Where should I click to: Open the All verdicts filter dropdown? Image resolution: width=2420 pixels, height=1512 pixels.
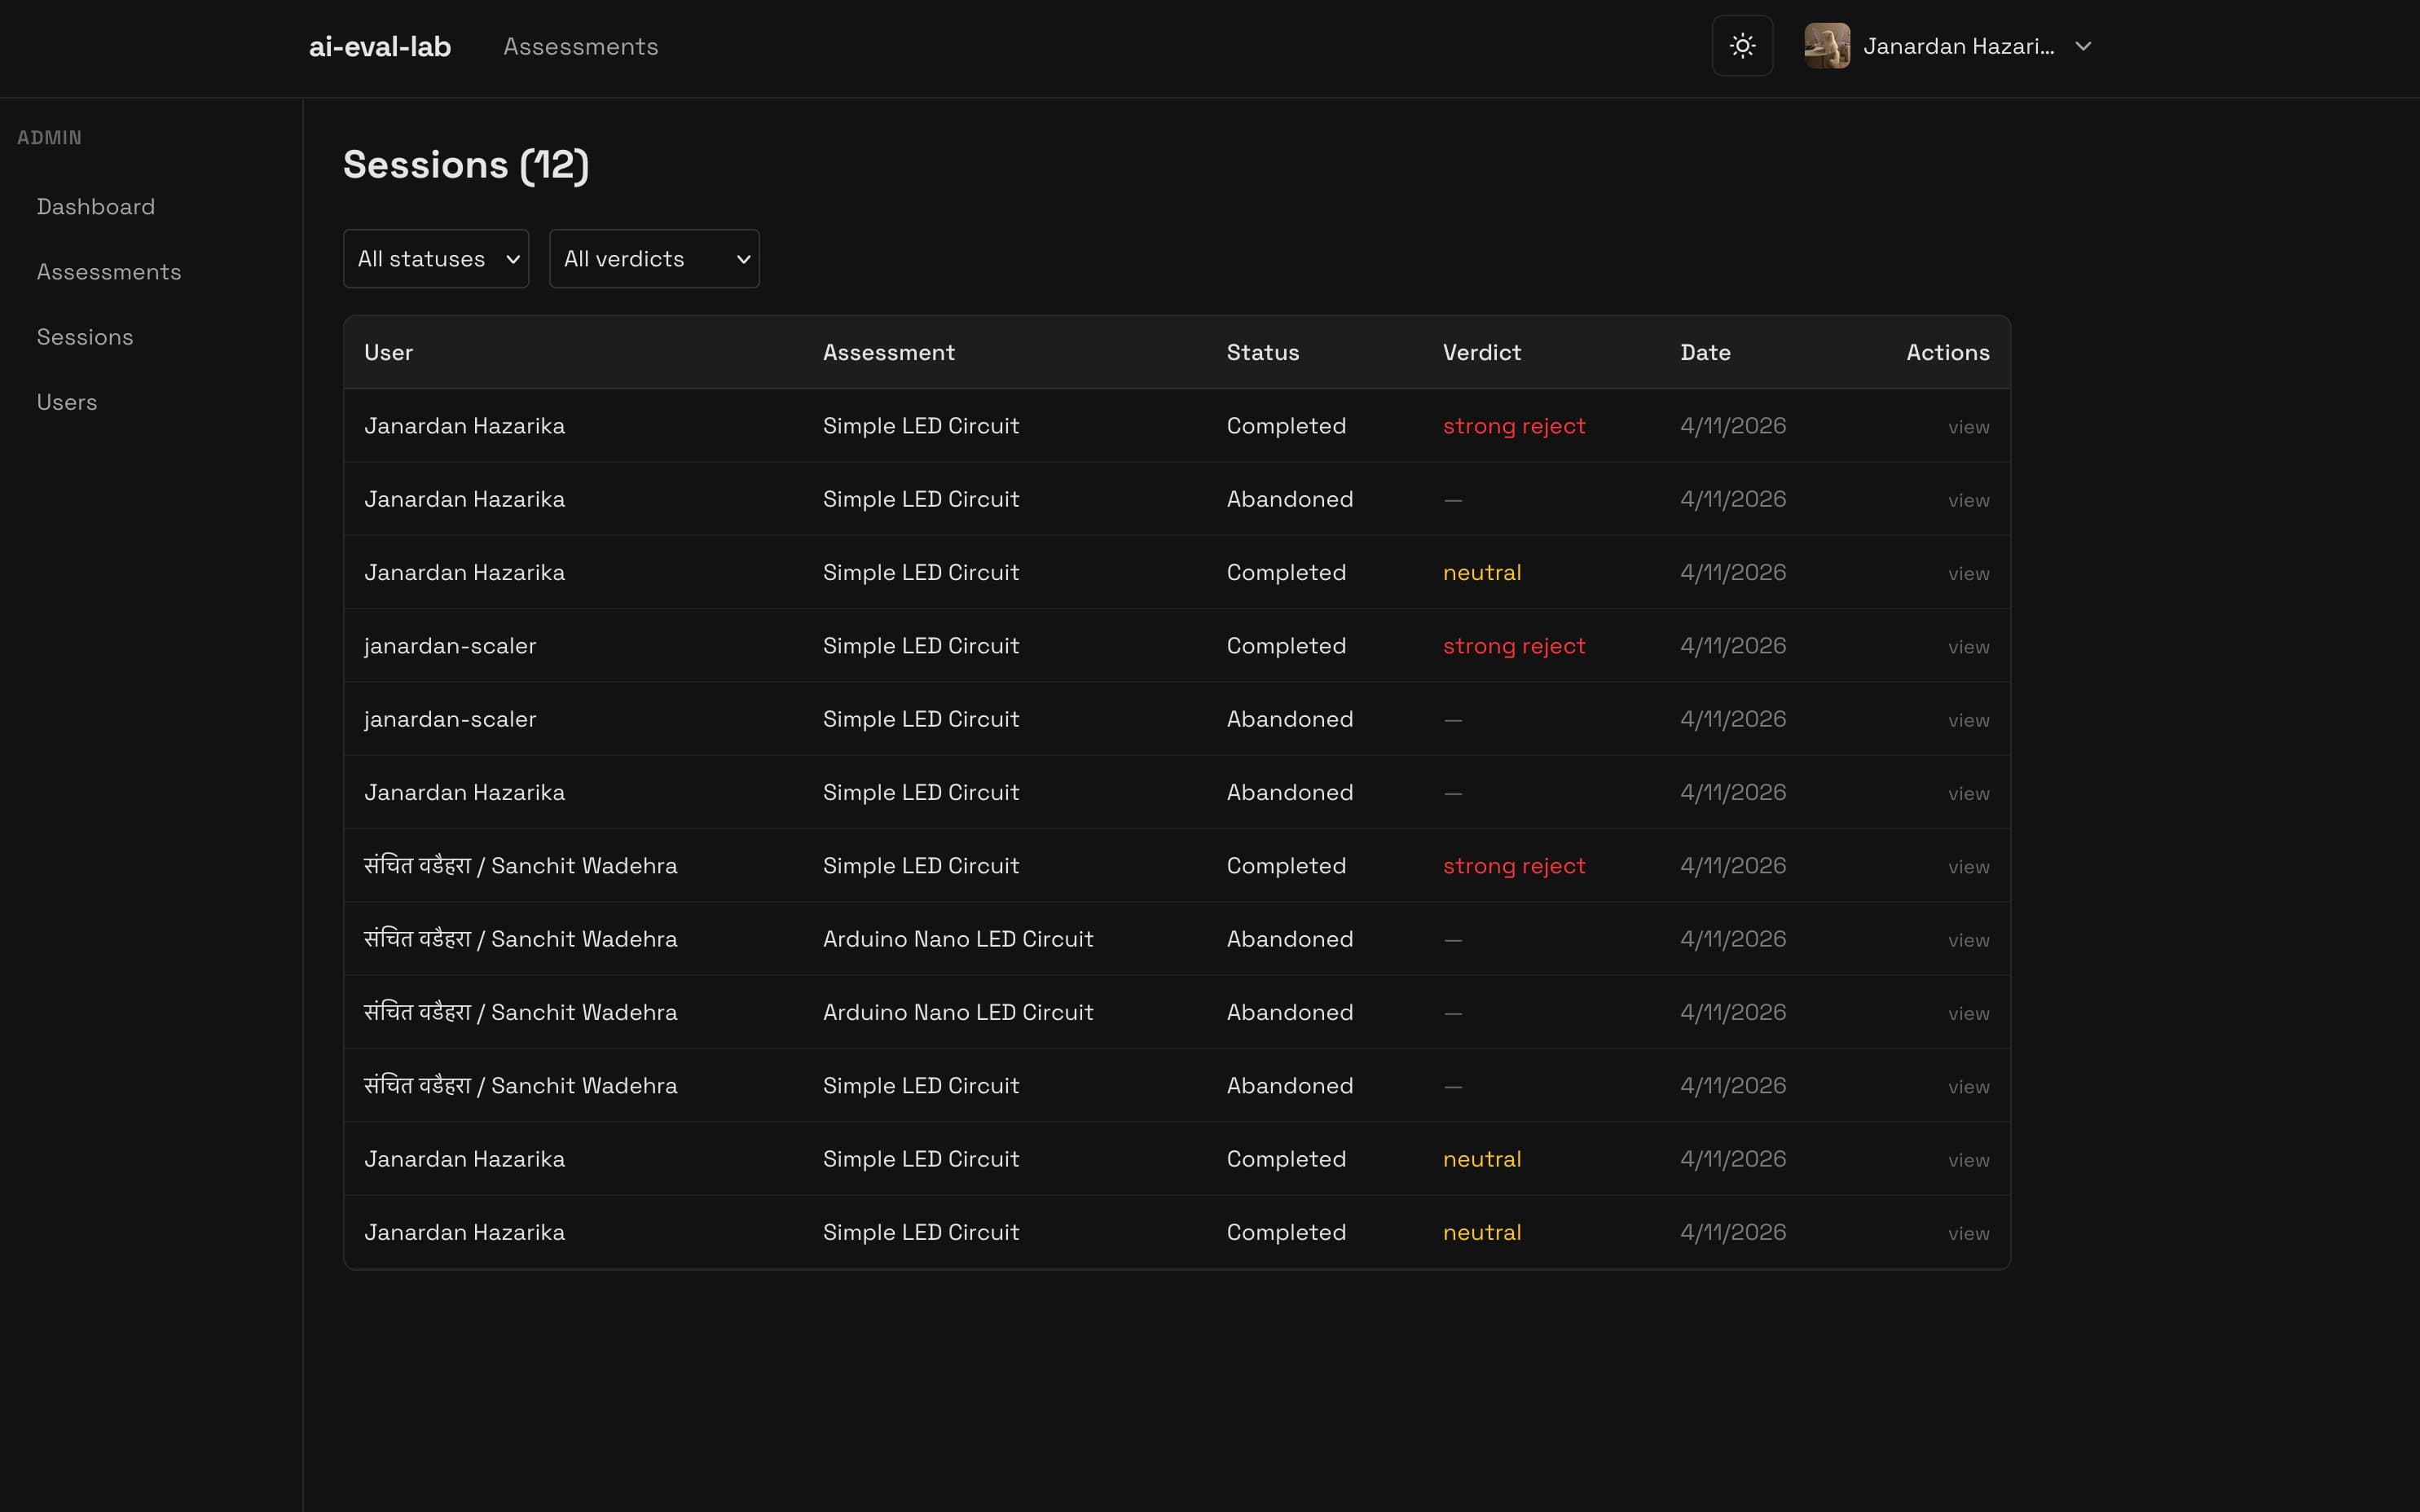pyautogui.click(x=654, y=259)
